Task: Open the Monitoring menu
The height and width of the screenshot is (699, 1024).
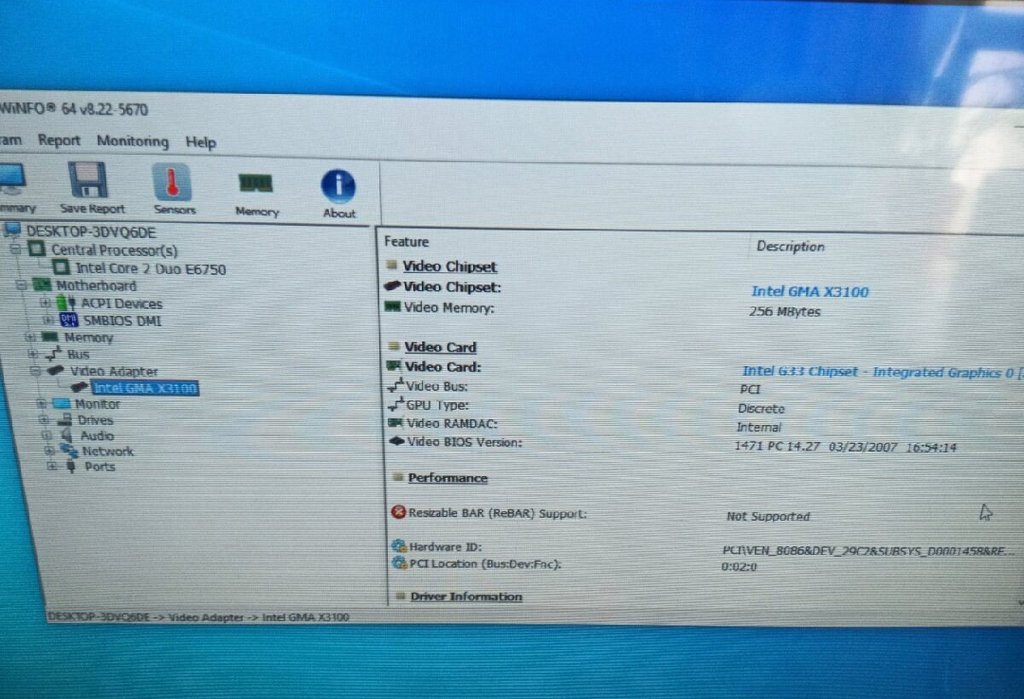Action: (133, 141)
